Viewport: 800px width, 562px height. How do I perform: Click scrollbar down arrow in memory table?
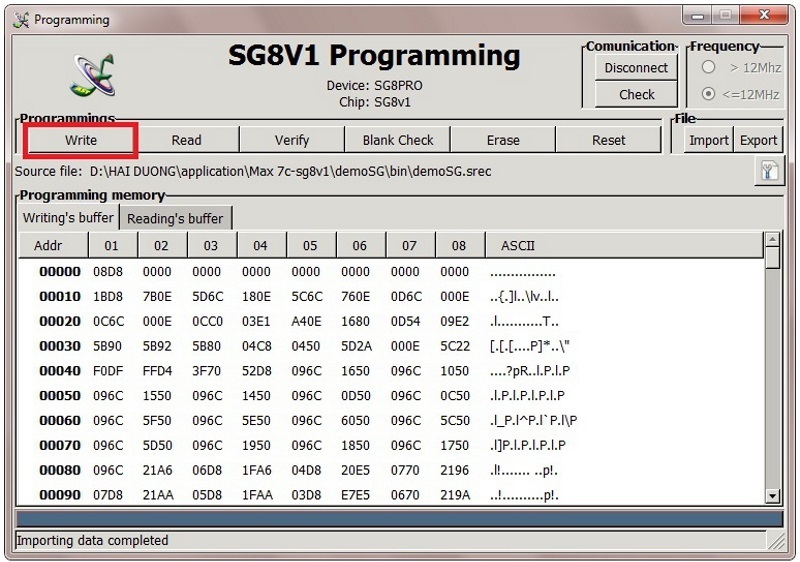[x=773, y=496]
